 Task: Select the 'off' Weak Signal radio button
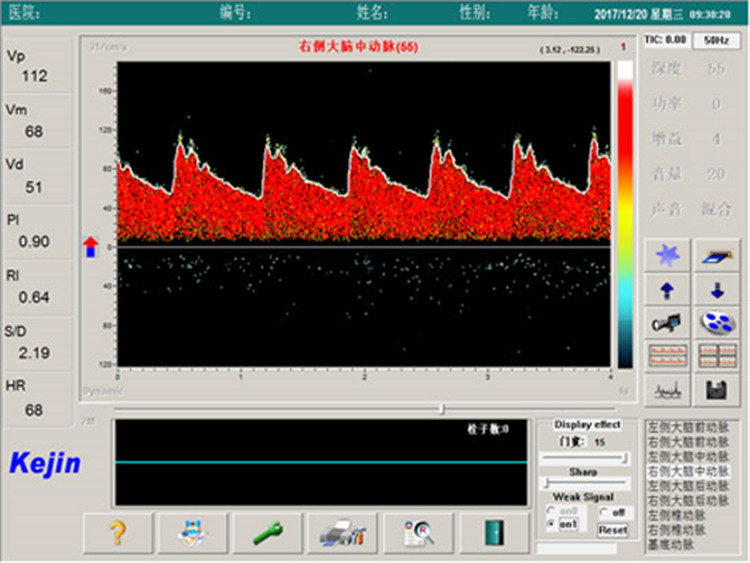603,512
